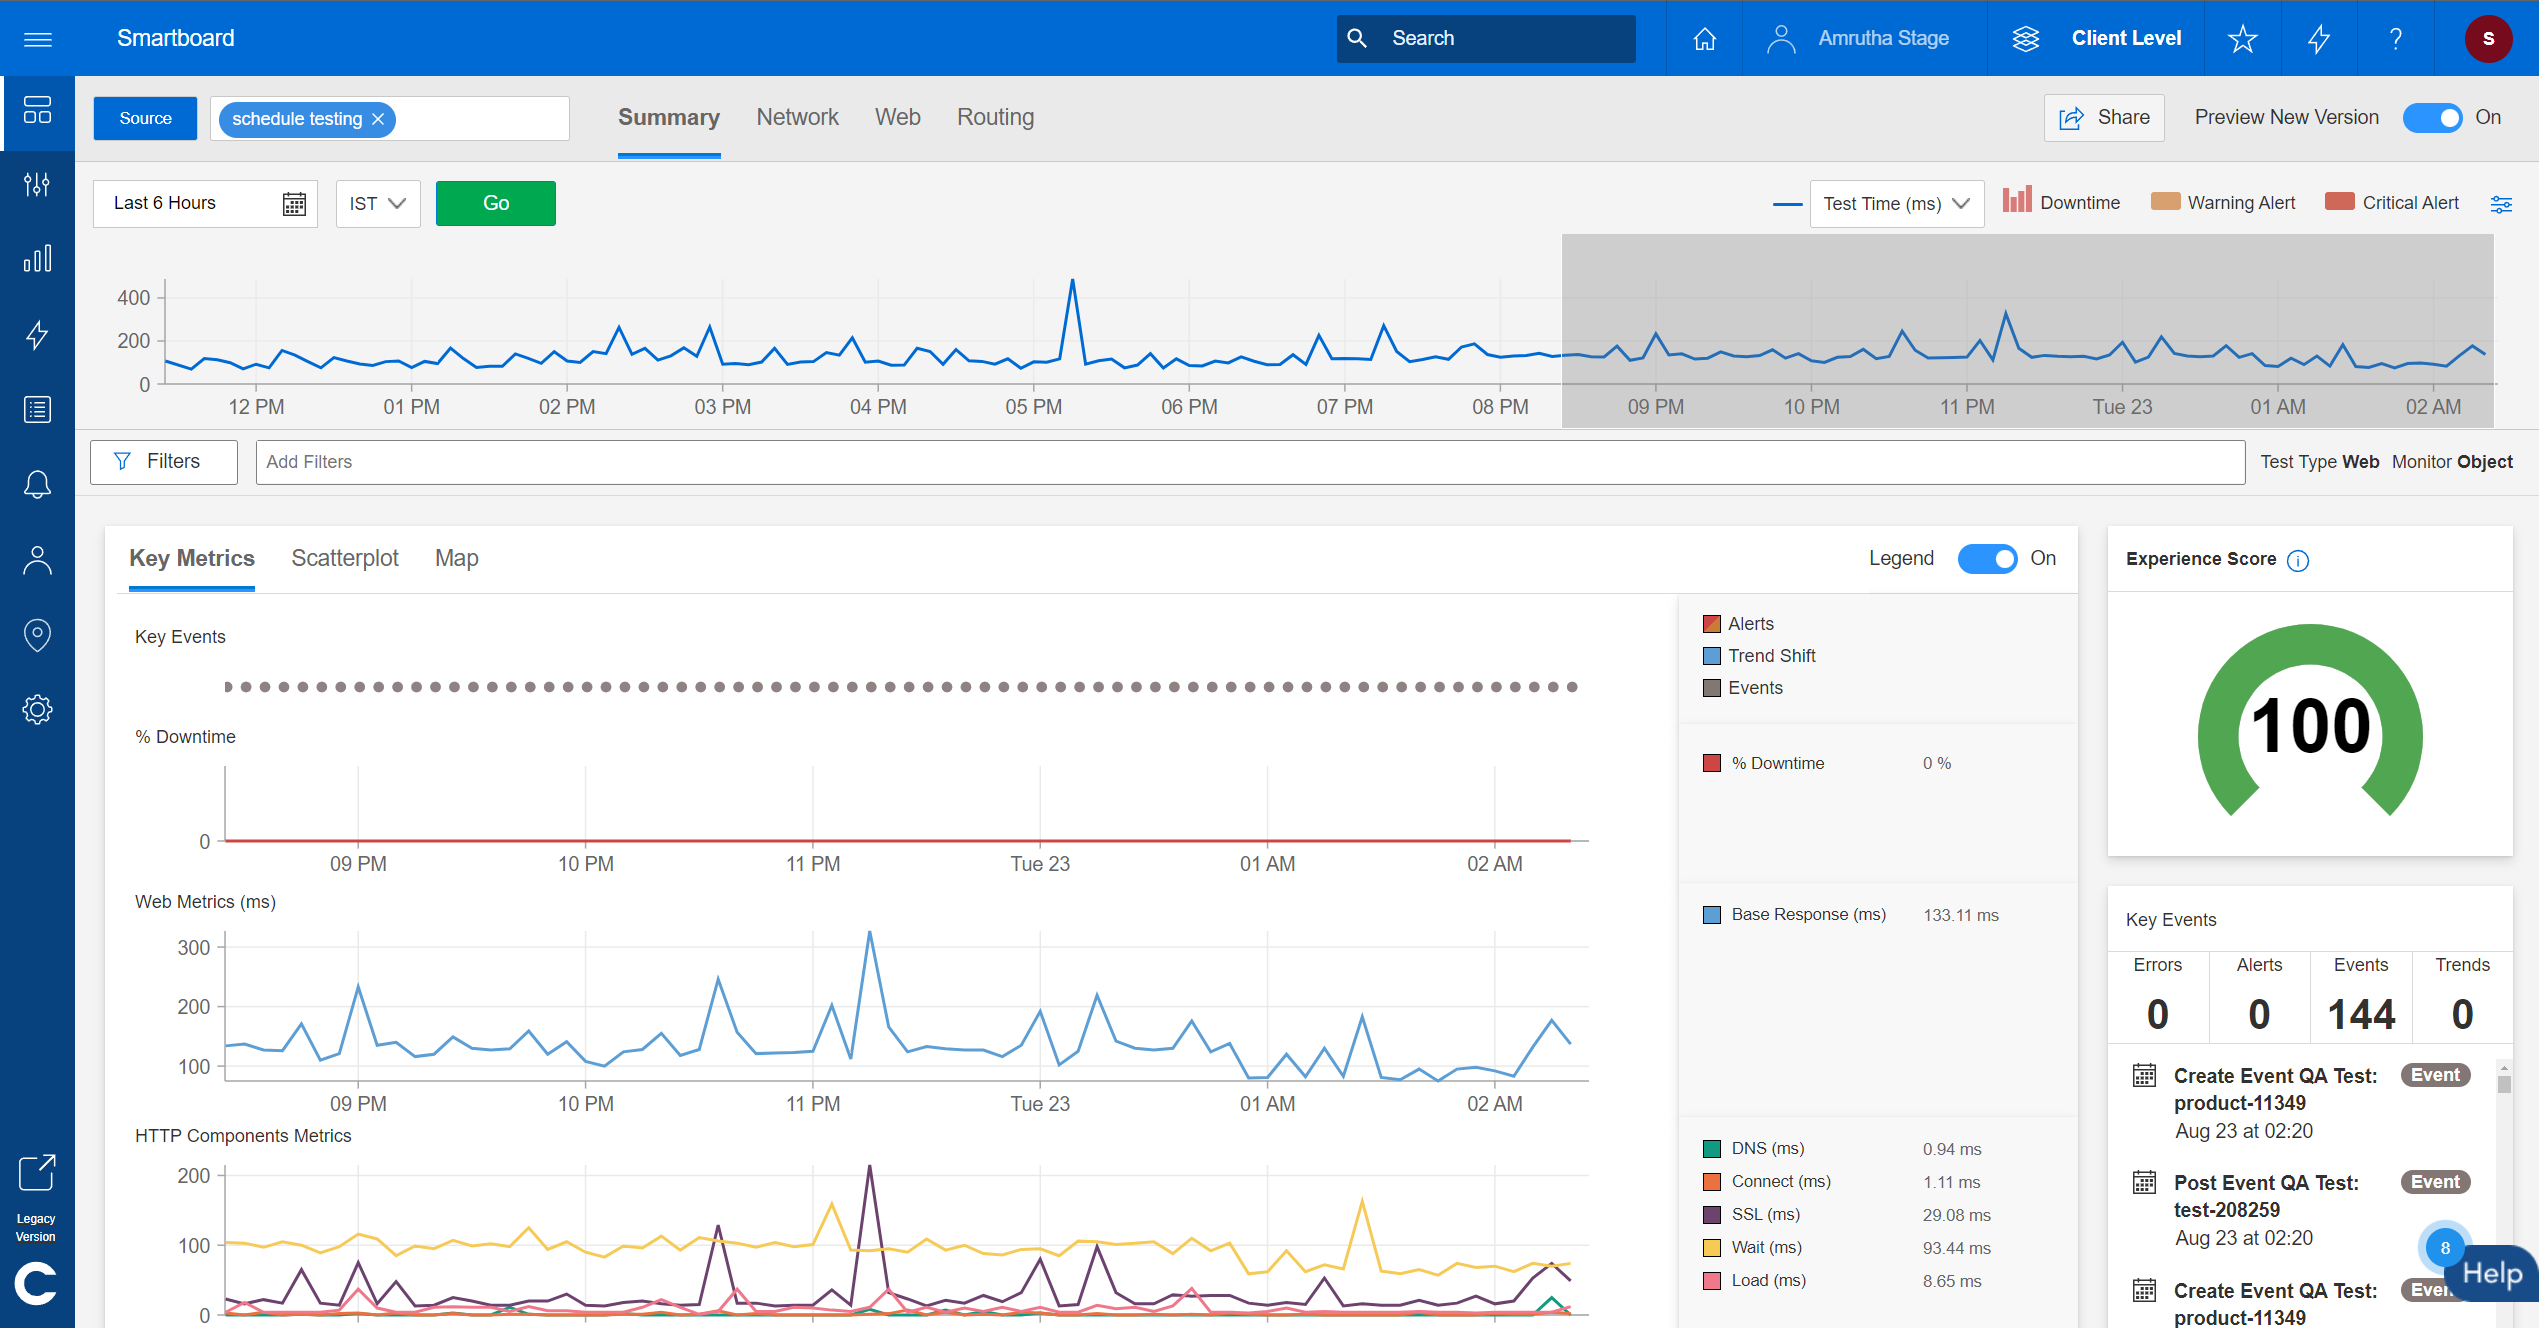Toggle the Legend switch
Viewport: 2539px width, 1328px height.
click(x=1987, y=559)
